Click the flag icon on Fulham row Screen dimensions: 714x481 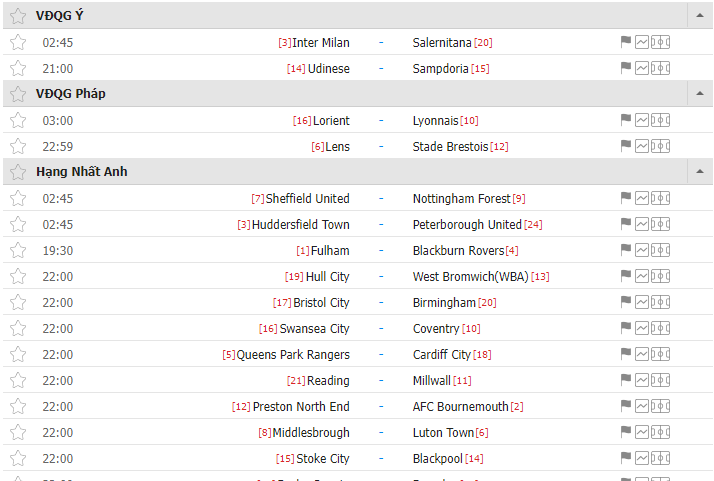click(626, 250)
